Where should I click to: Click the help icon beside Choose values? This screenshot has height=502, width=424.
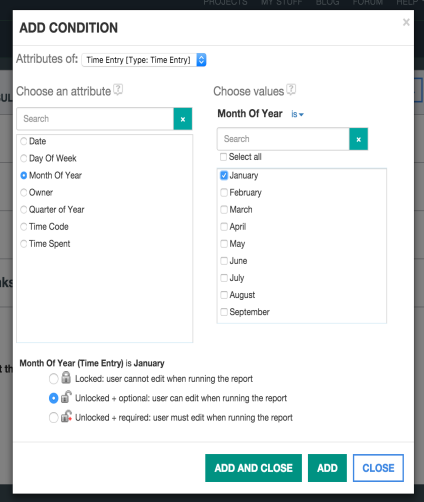(291, 90)
